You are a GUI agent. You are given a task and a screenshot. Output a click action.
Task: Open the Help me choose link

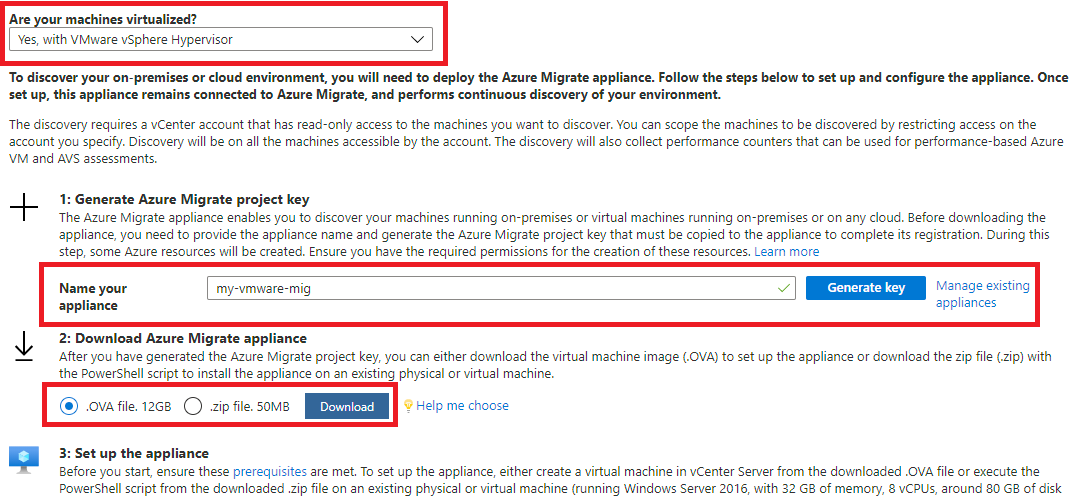(x=462, y=406)
